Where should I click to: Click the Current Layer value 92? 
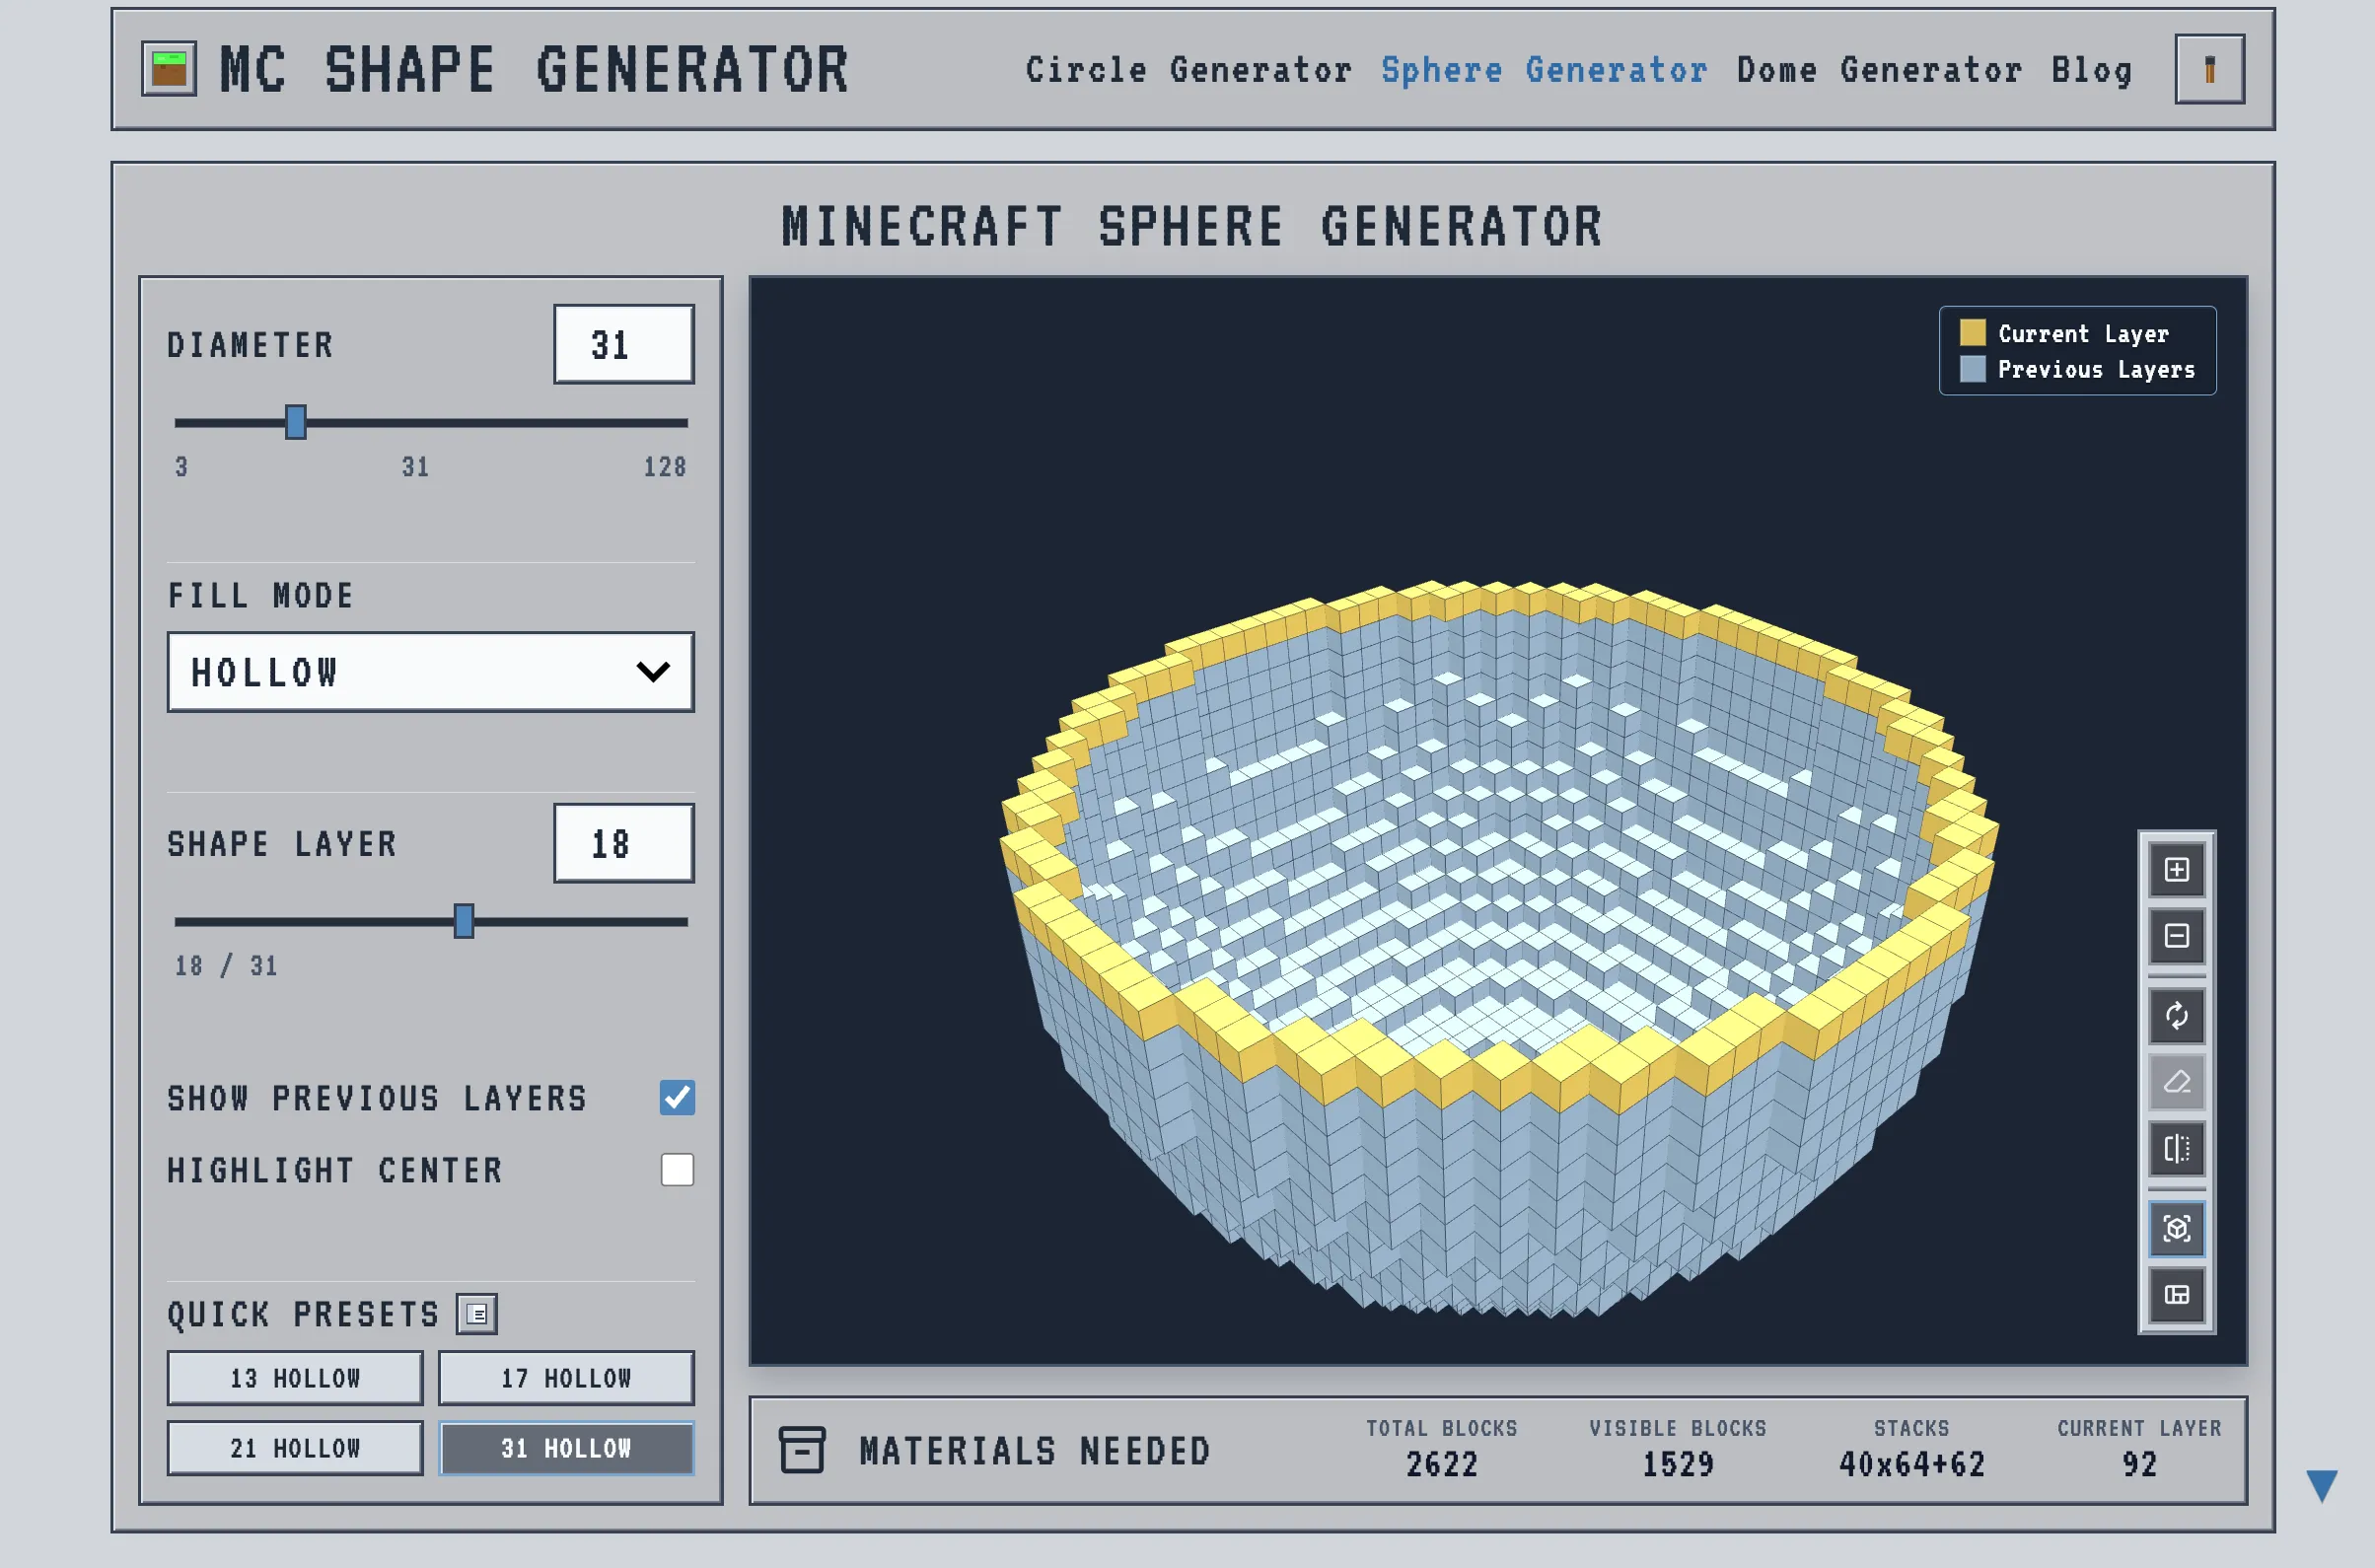tap(2139, 1465)
